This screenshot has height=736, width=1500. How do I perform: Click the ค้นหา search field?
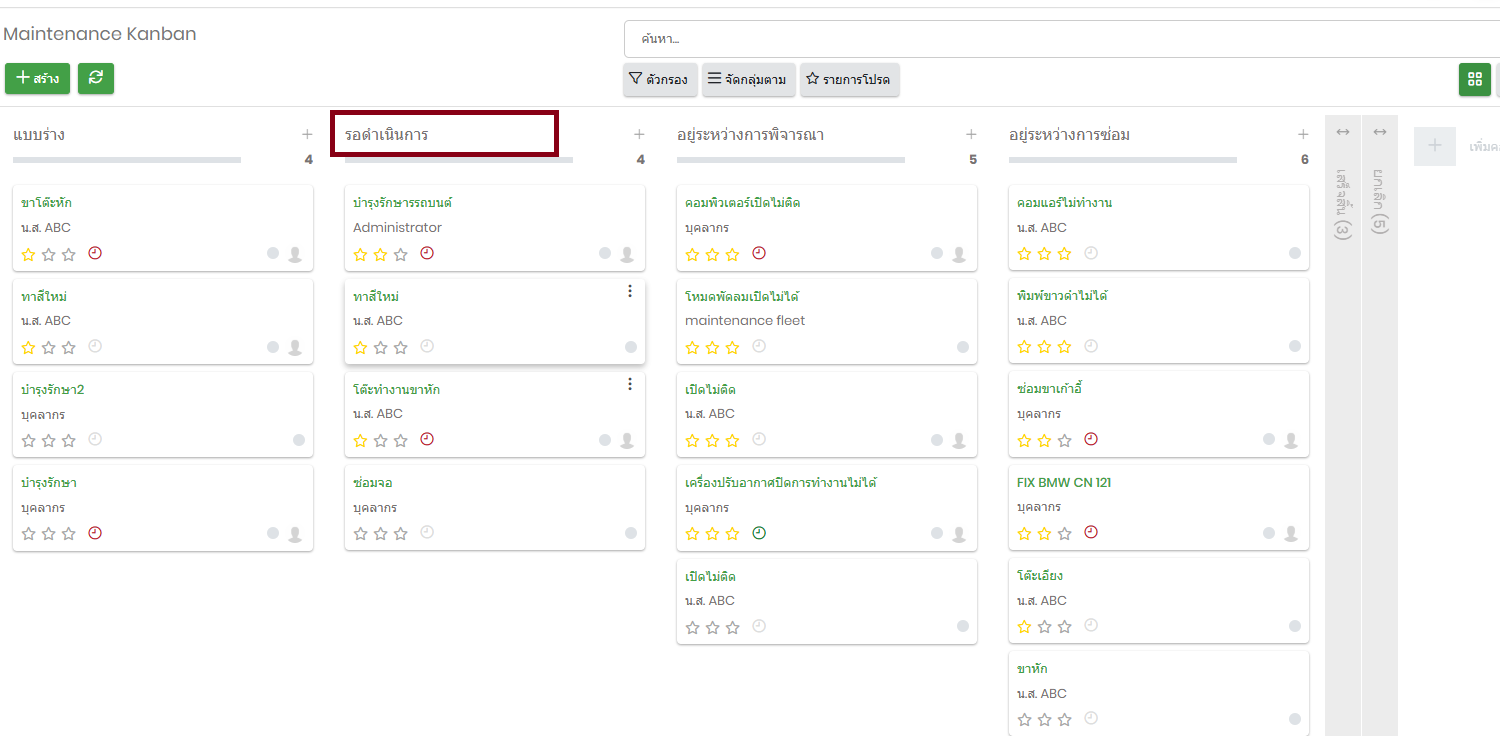point(1060,39)
